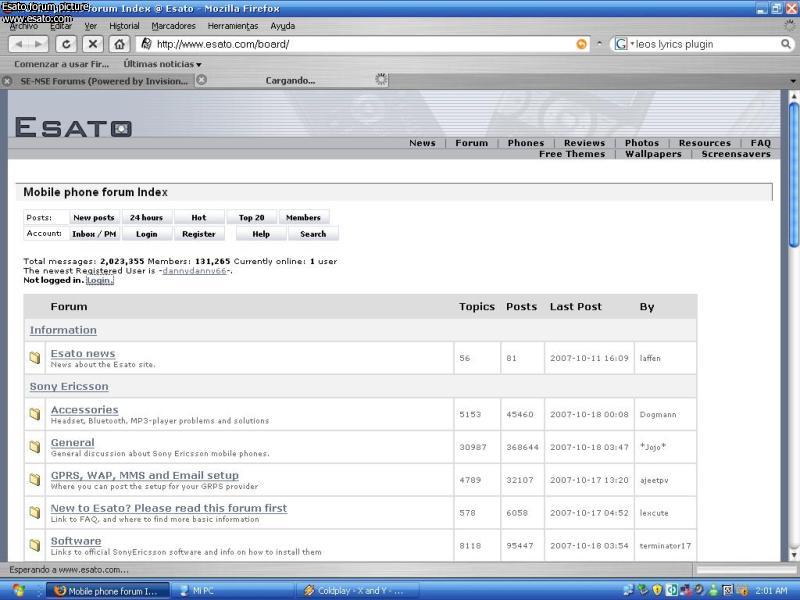Close the Cargando tab
This screenshot has height=600, width=800.
coord(202,80)
